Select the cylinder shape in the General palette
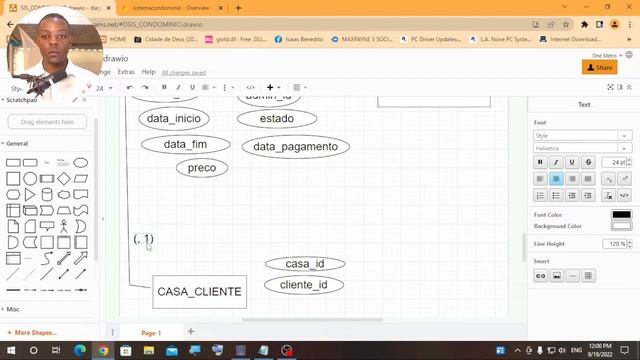The width and height of the screenshot is (640, 360). point(47,194)
